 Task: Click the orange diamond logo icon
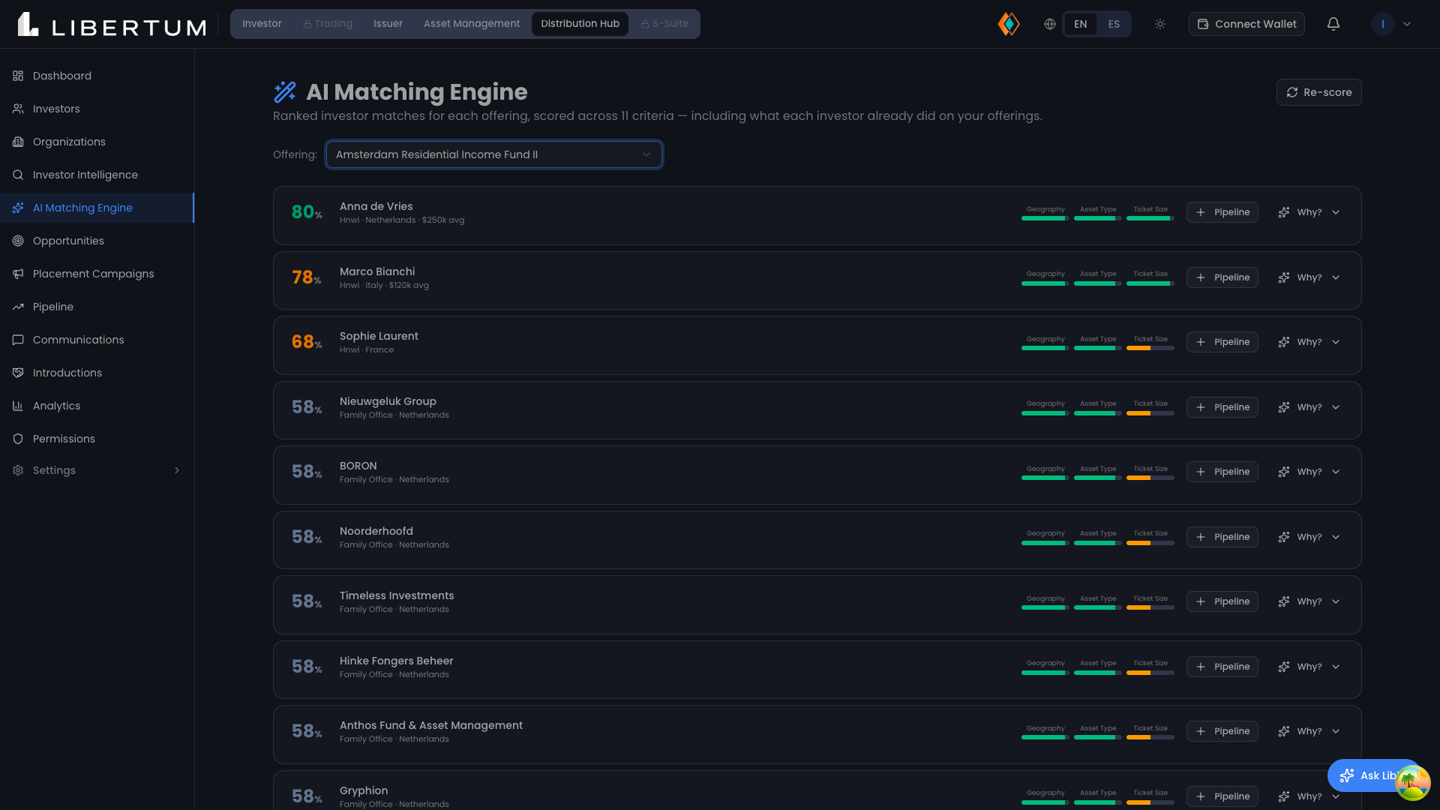(x=1009, y=24)
